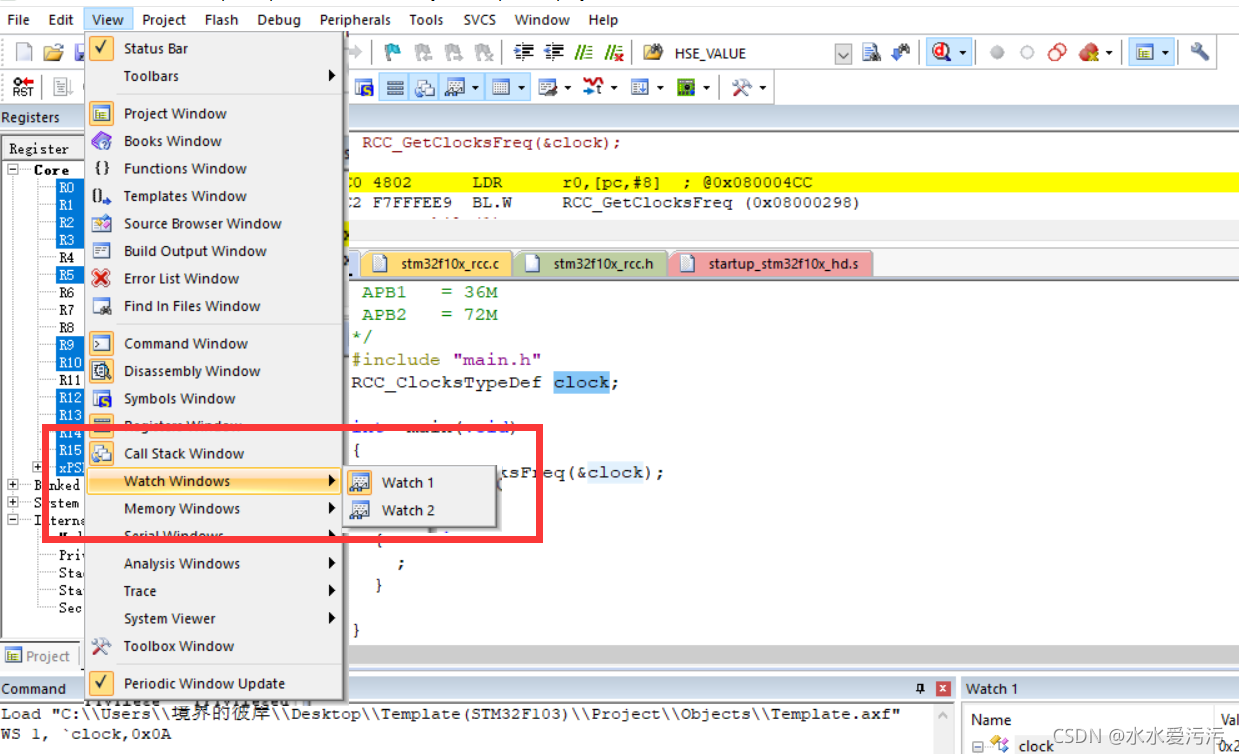Toggle bookmark flag icon in toolbar
1239x754 pixels.
[392, 53]
